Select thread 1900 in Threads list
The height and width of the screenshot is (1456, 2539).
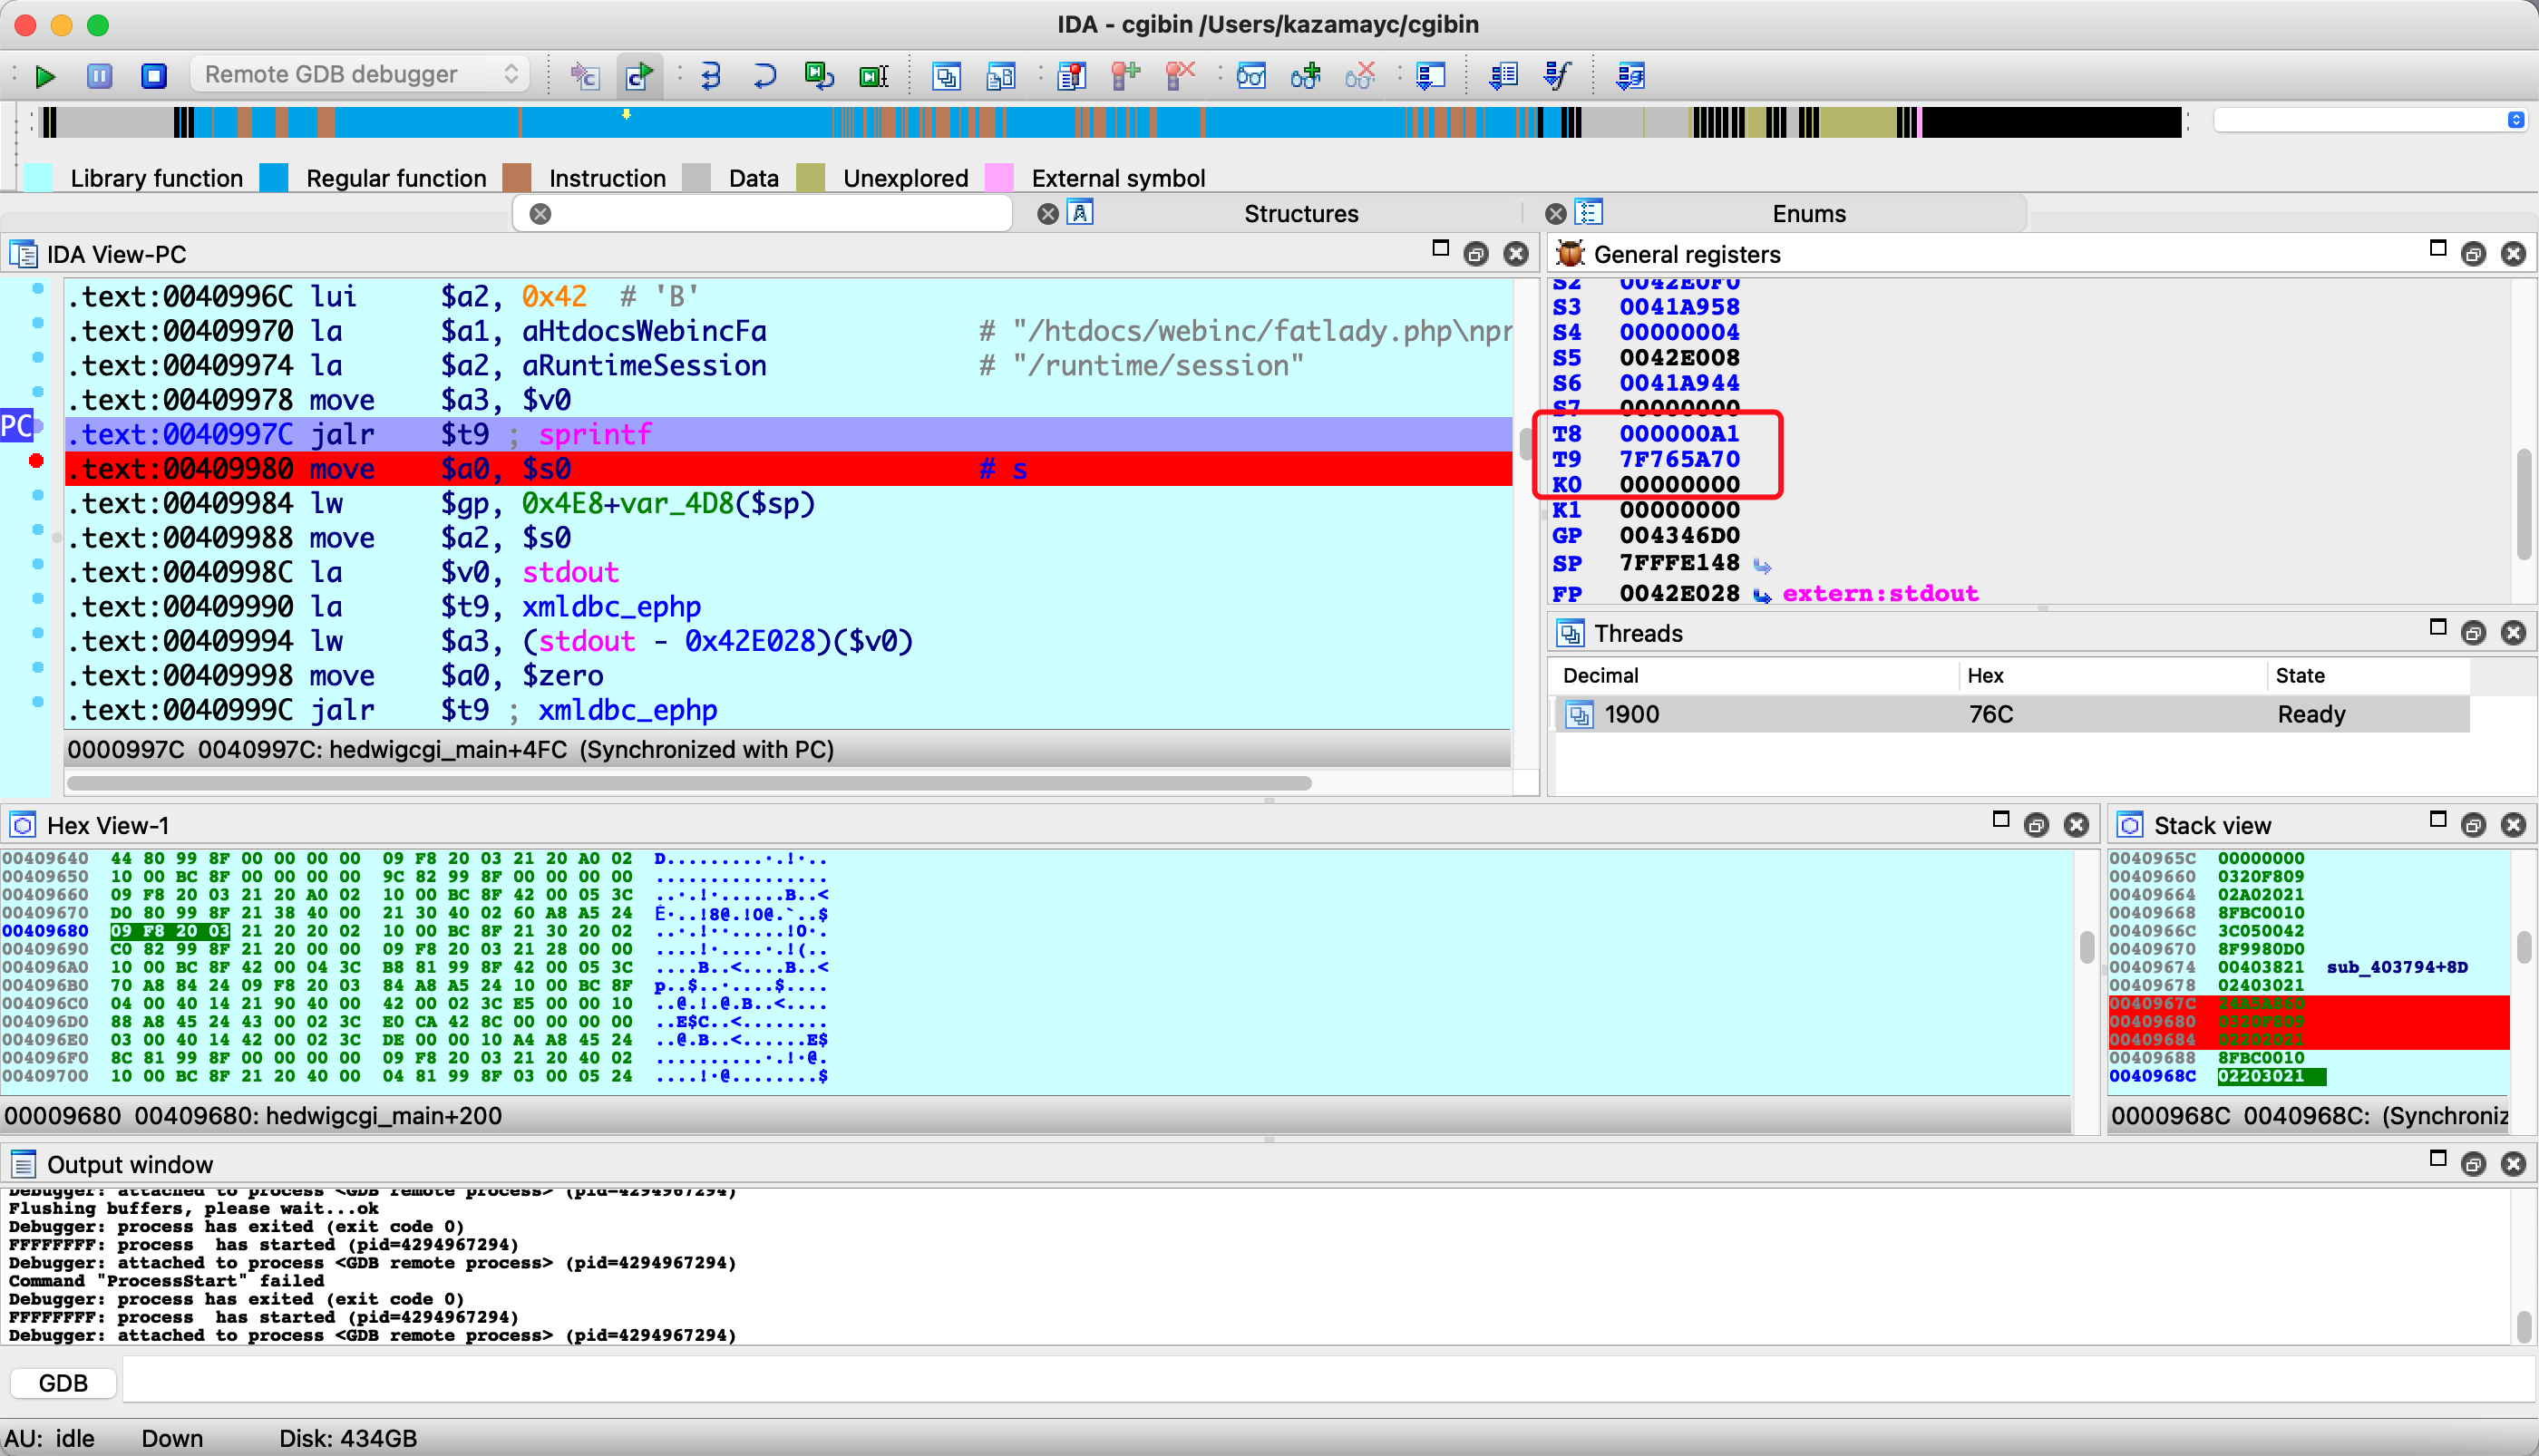click(2011, 714)
